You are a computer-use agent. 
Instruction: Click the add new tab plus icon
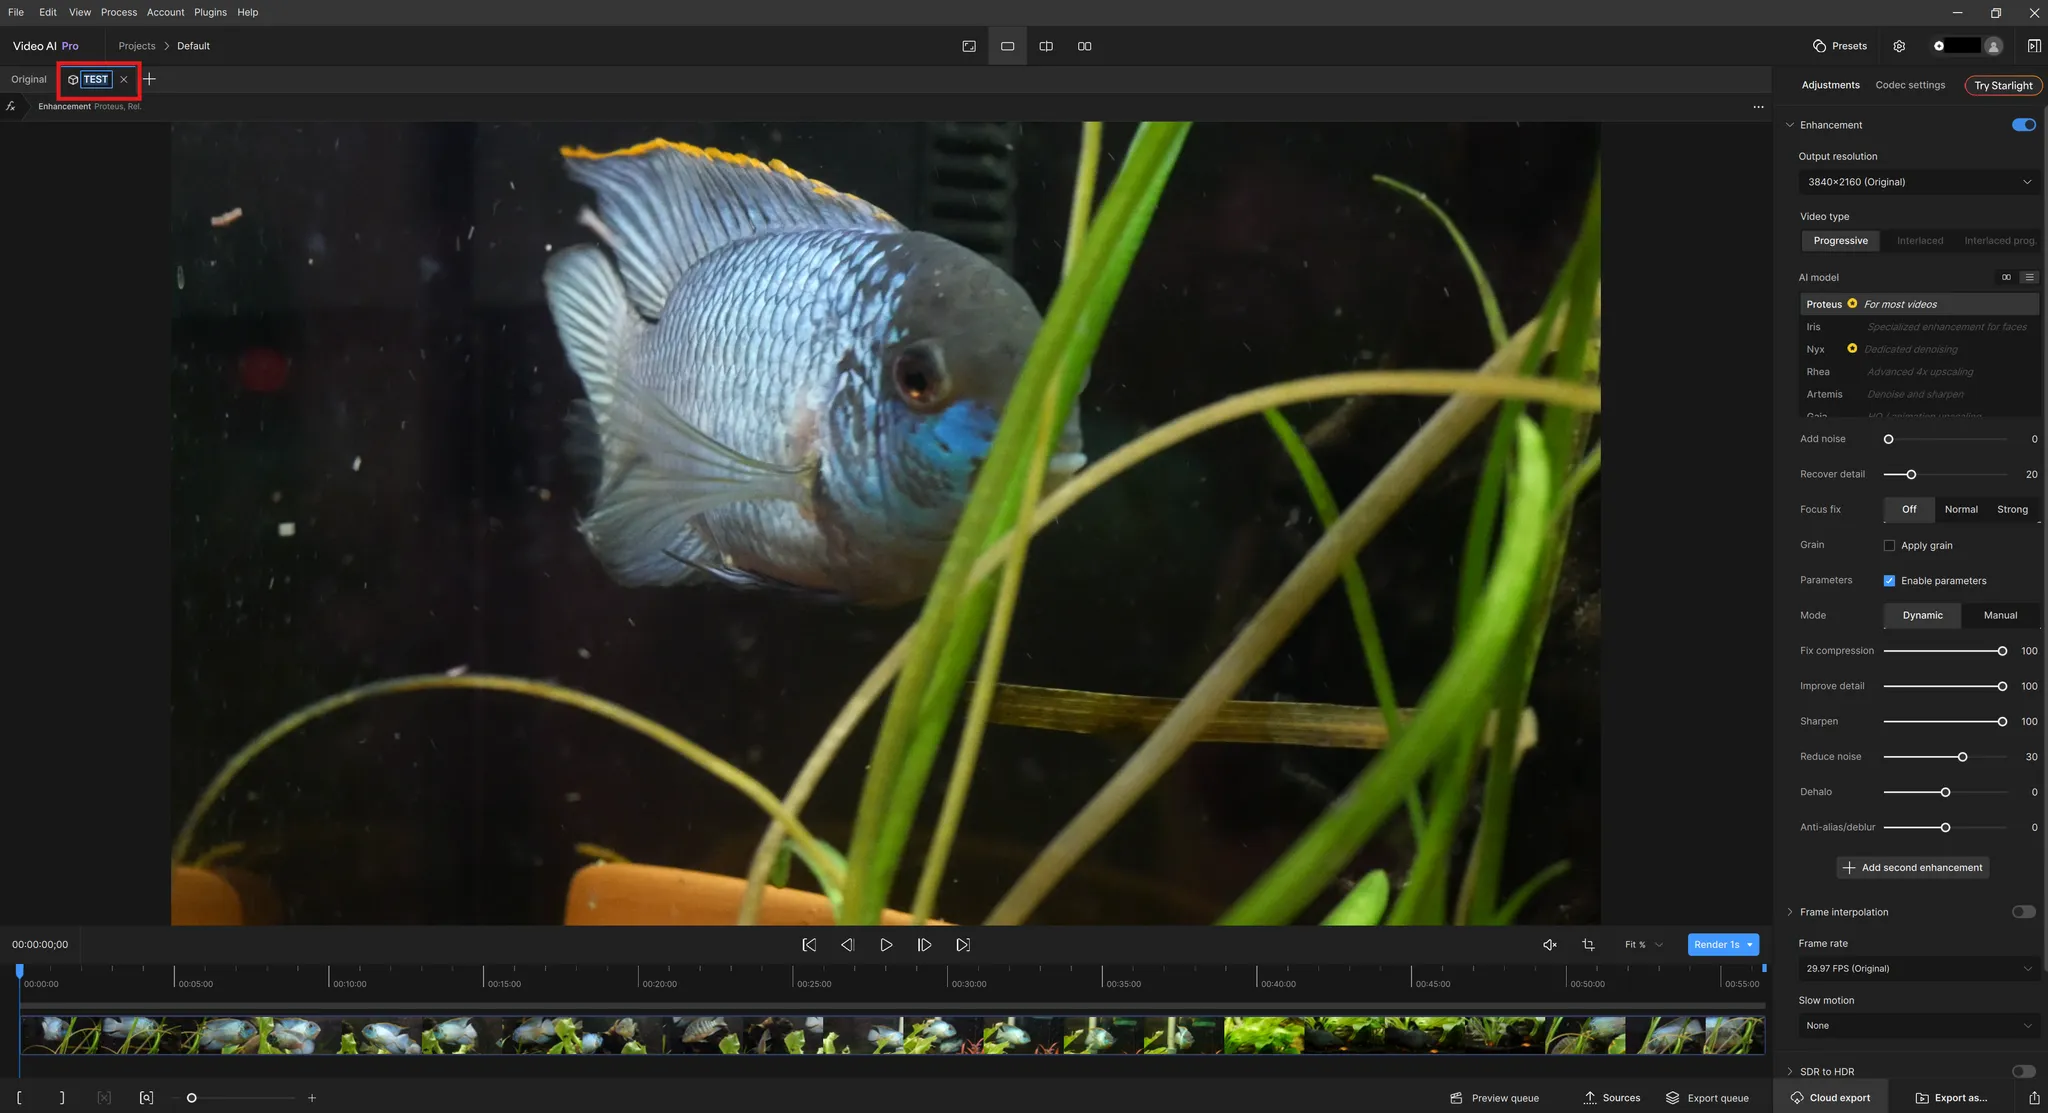149,79
